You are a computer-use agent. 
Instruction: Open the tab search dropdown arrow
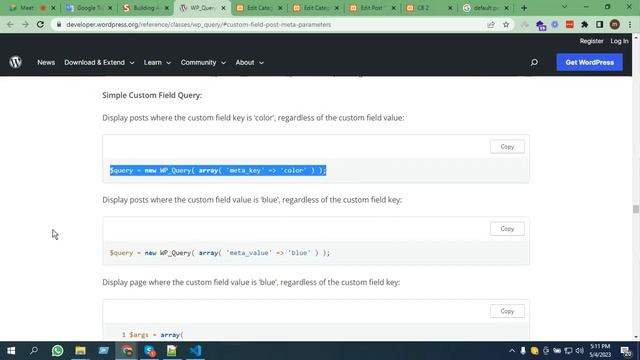[x=564, y=7]
